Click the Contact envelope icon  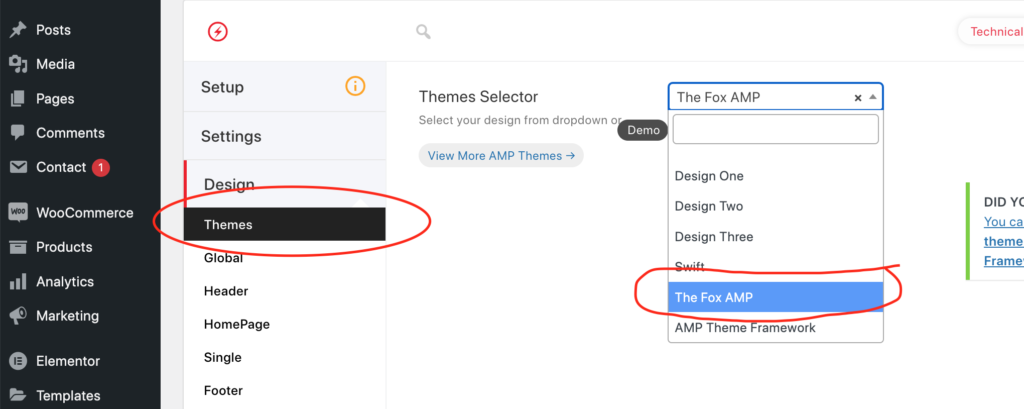point(18,167)
